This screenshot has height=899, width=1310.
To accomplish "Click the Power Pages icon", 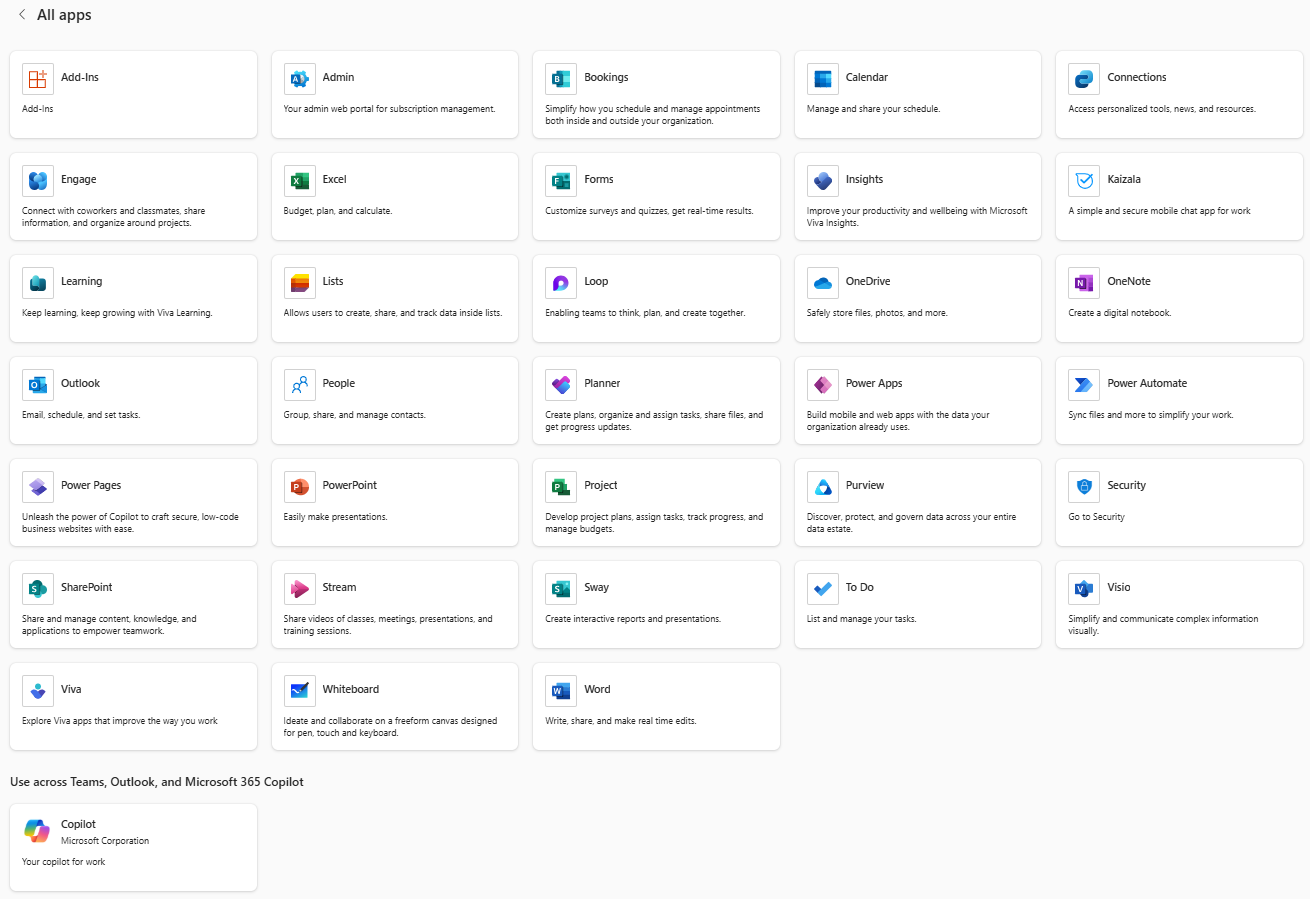I will tap(38, 487).
